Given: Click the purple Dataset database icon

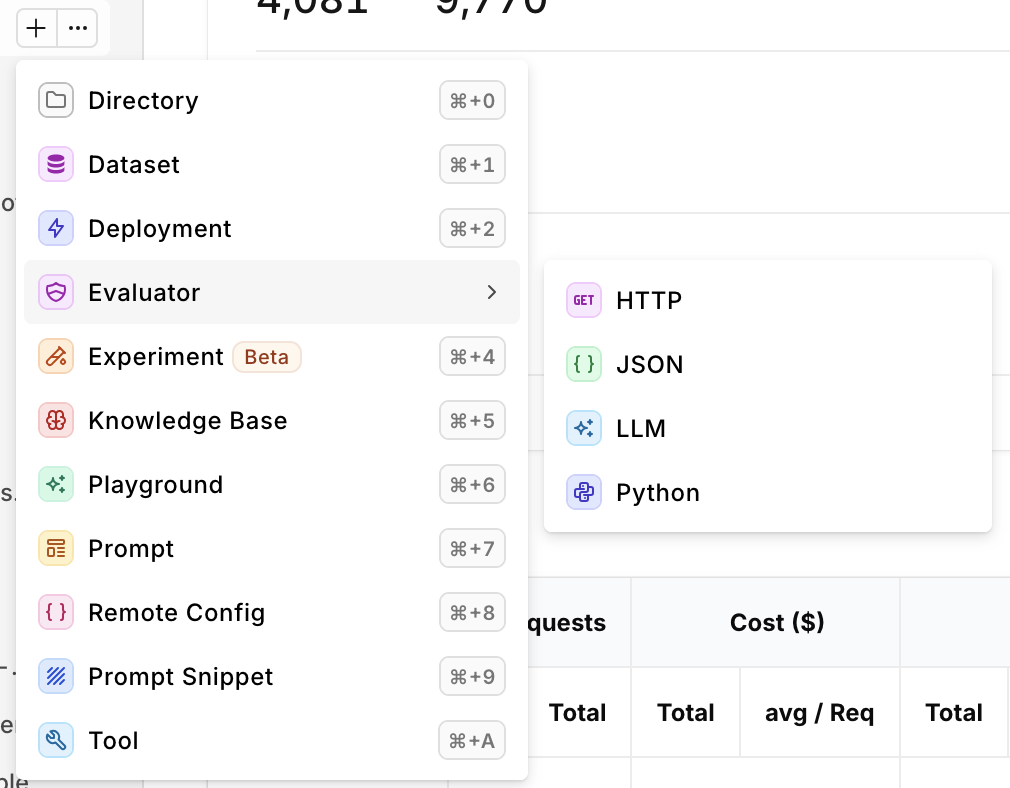Looking at the screenshot, I should [56, 164].
